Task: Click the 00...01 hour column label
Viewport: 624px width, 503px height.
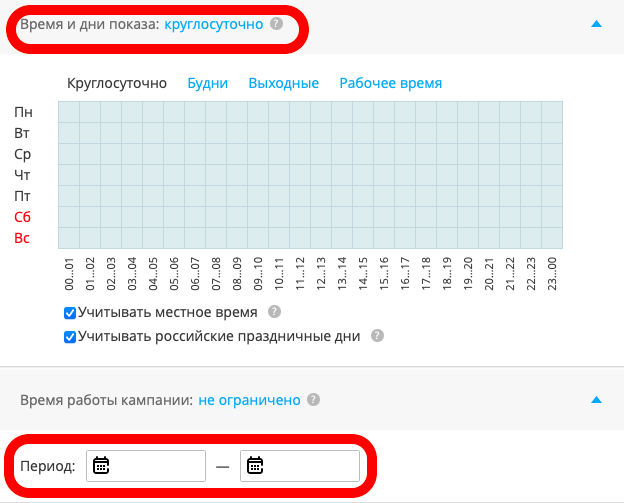Action: click(69, 274)
